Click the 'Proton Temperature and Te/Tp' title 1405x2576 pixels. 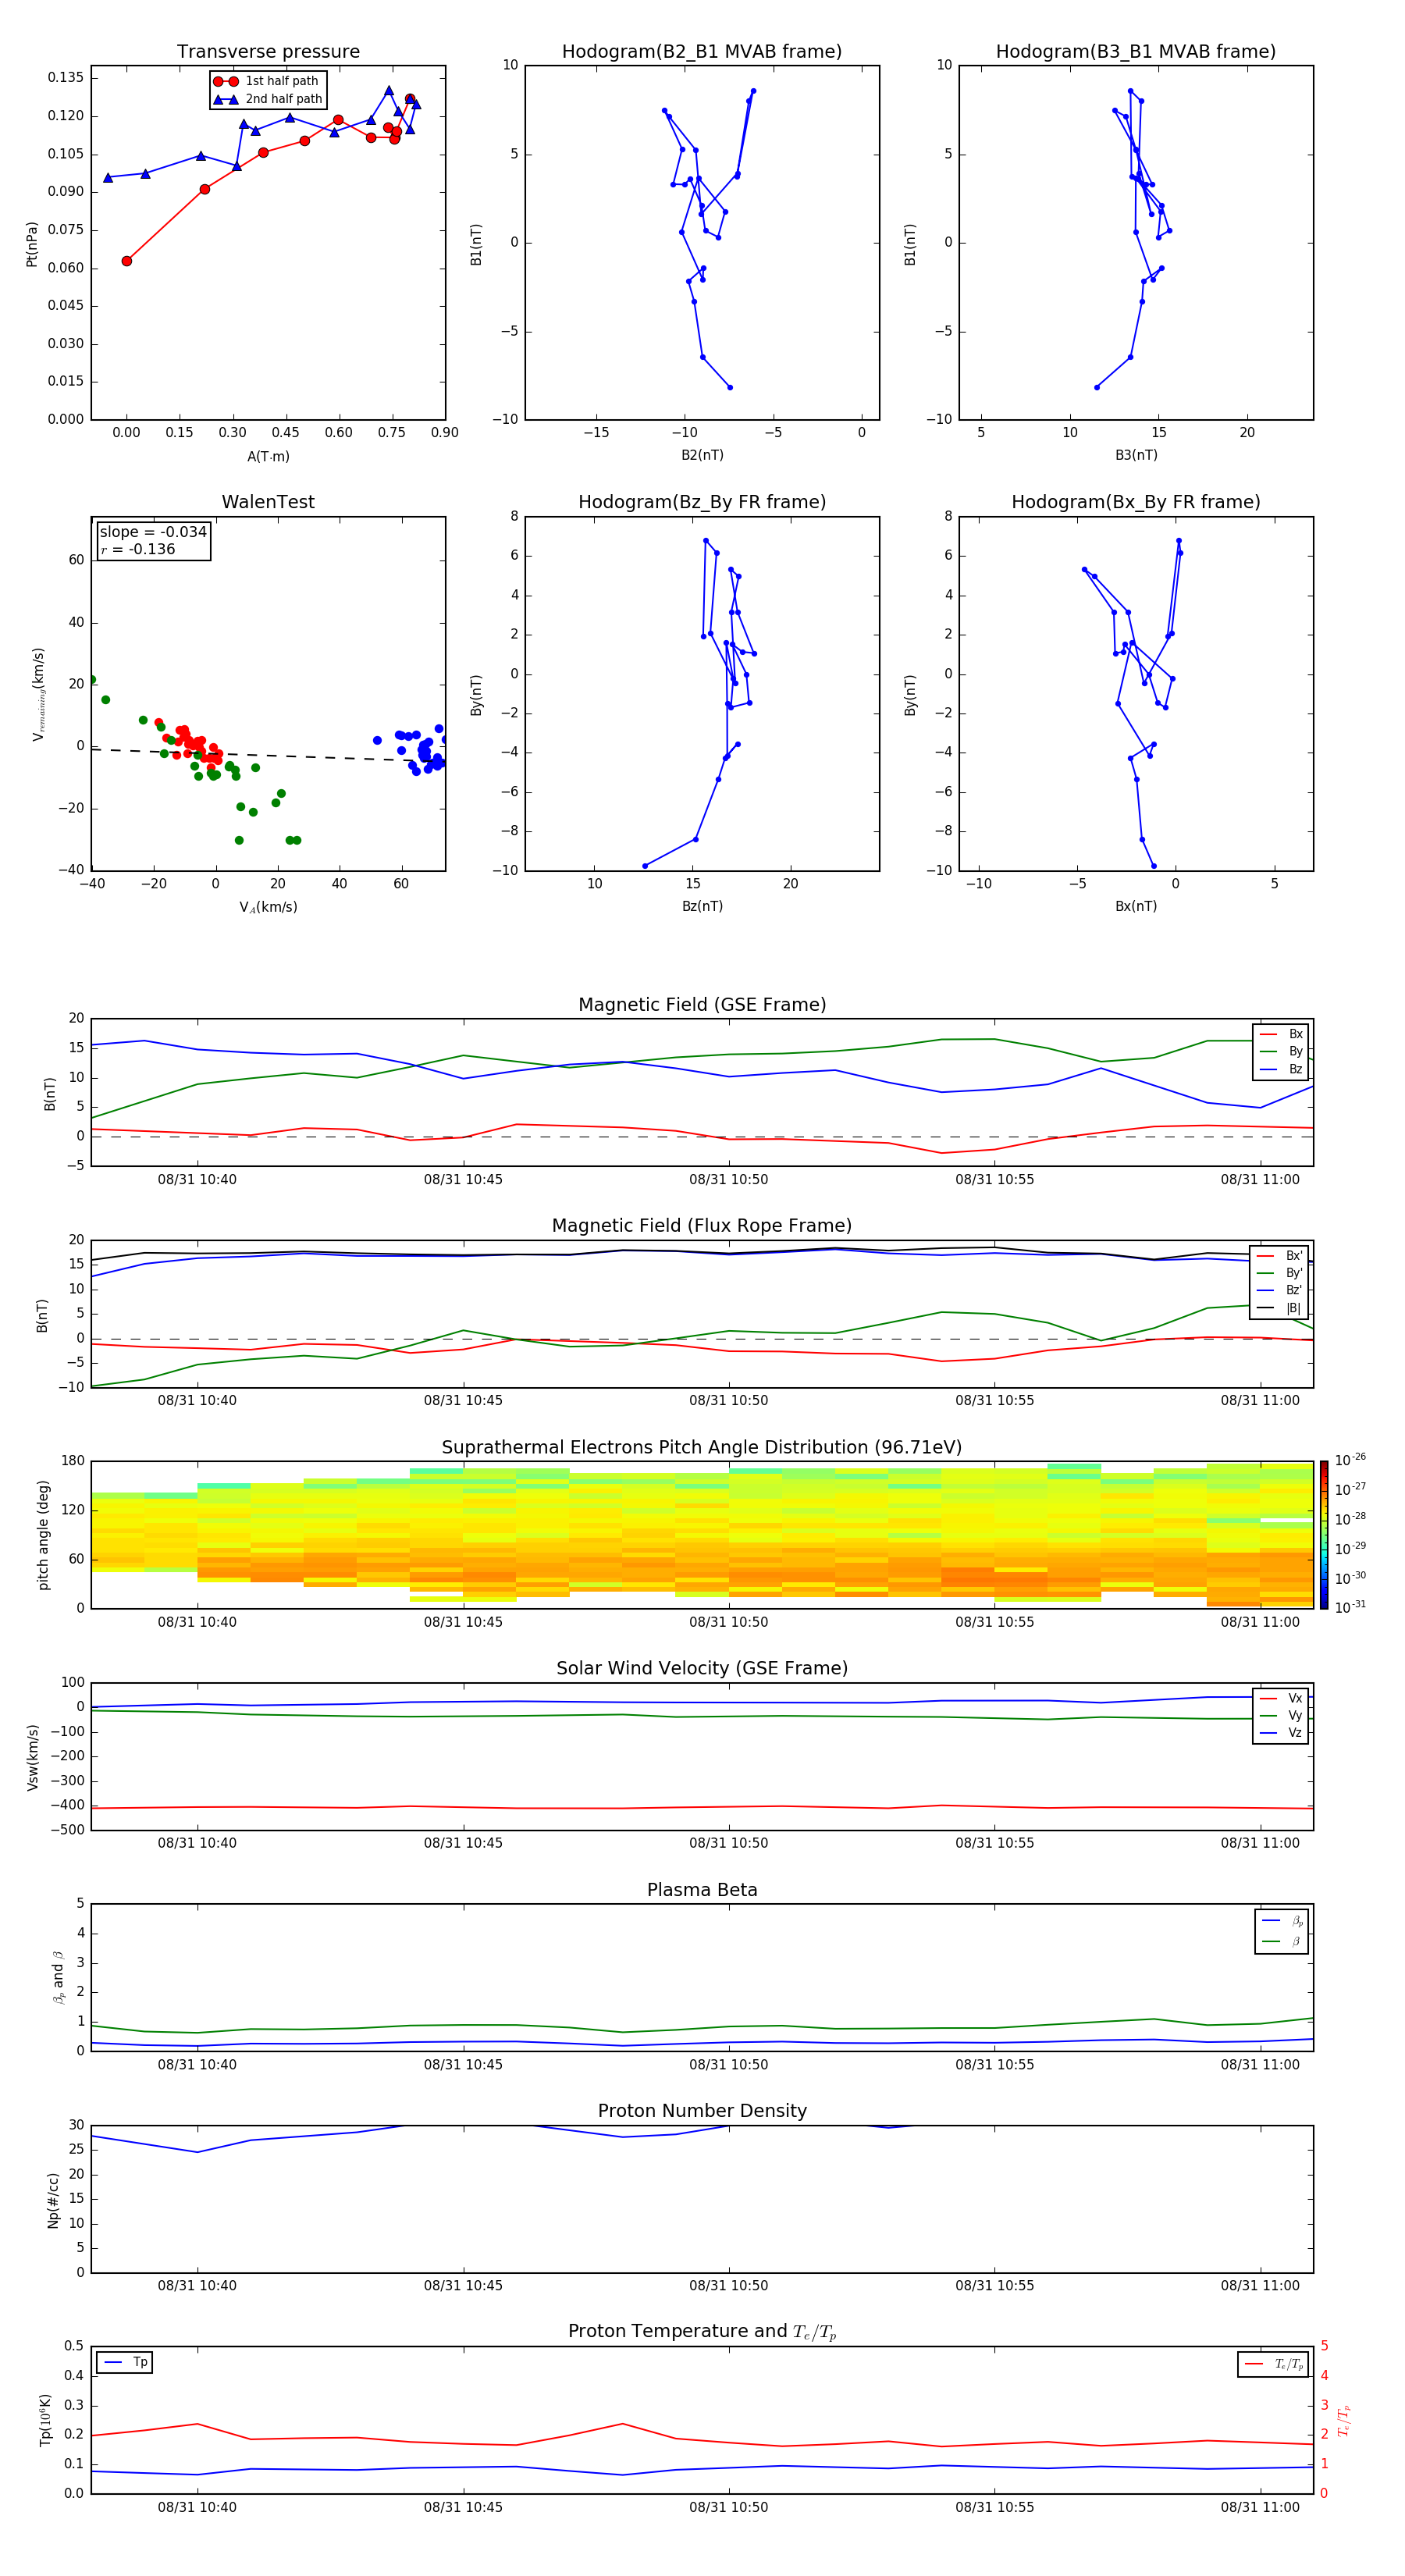702,2332
